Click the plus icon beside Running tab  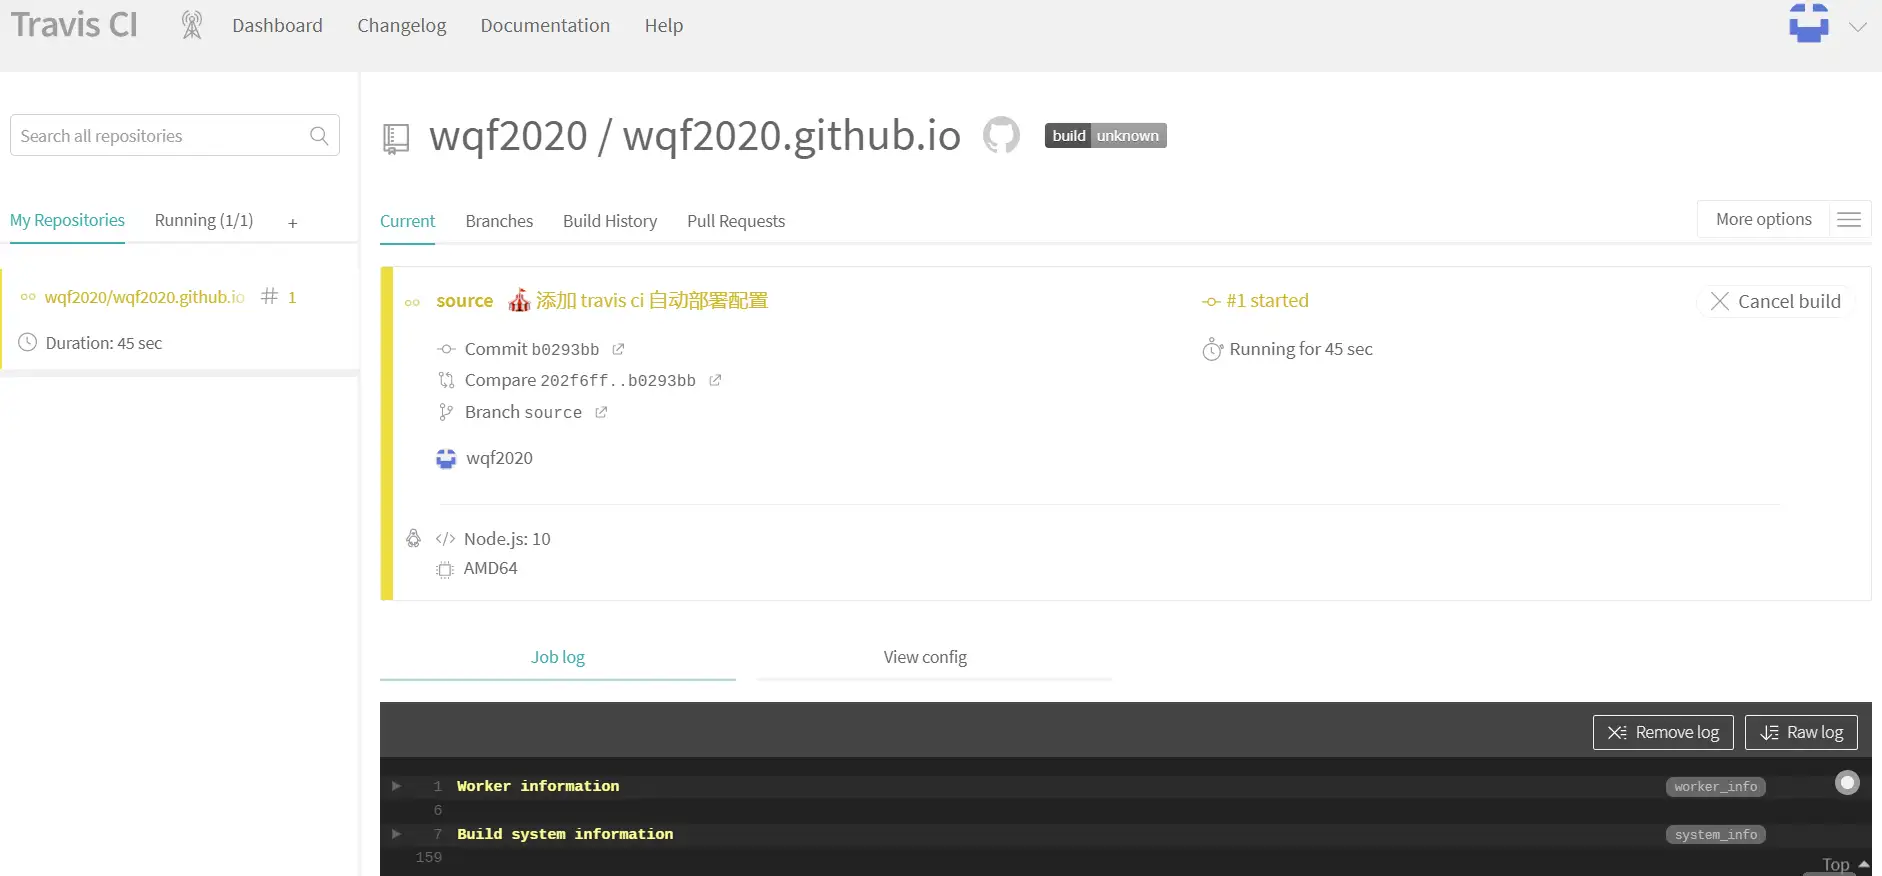point(293,223)
